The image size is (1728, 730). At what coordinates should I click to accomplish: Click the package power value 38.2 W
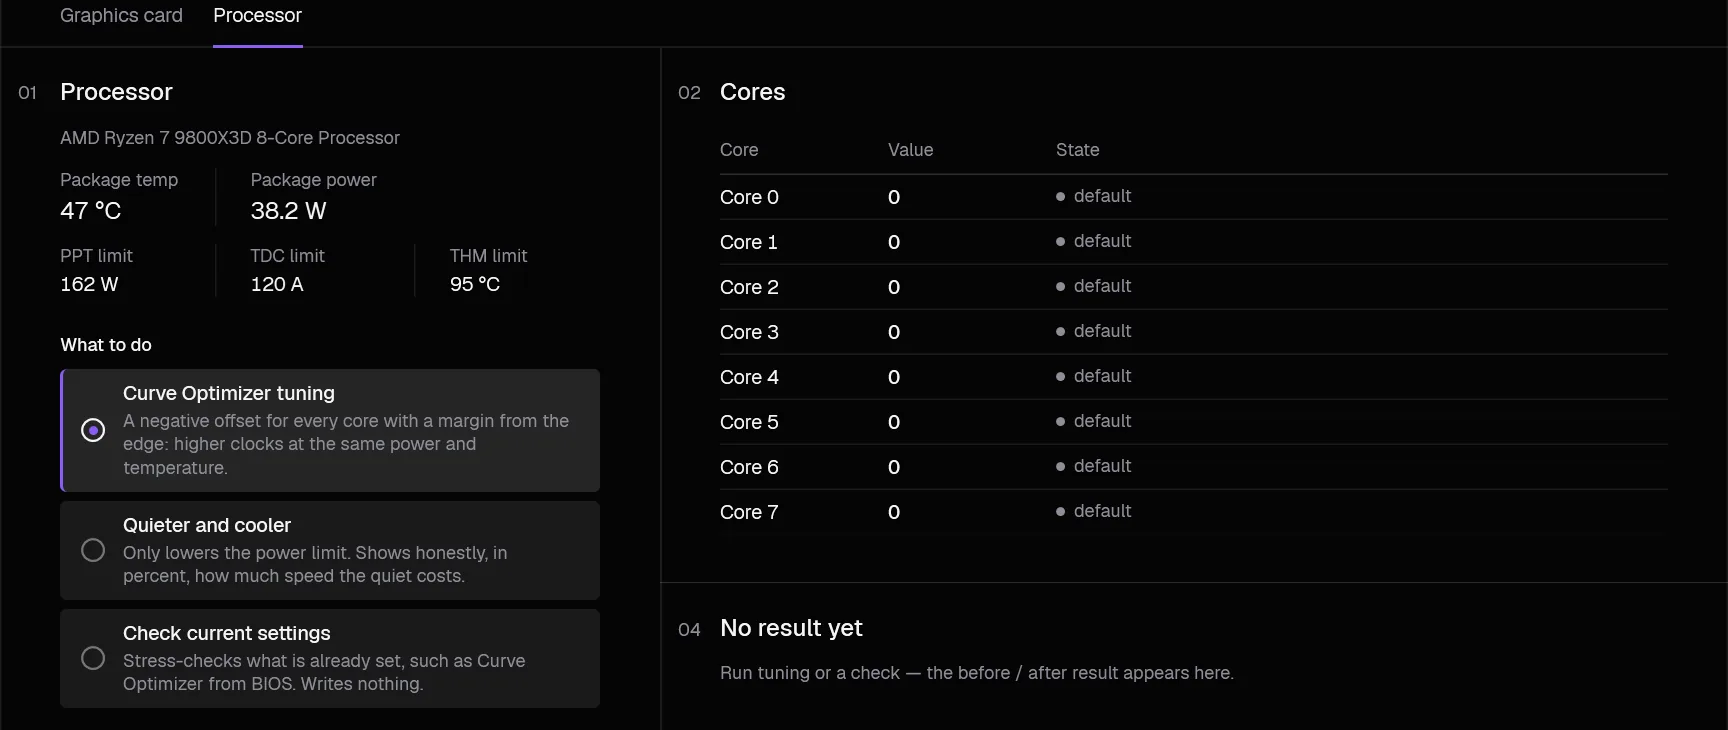click(x=288, y=211)
